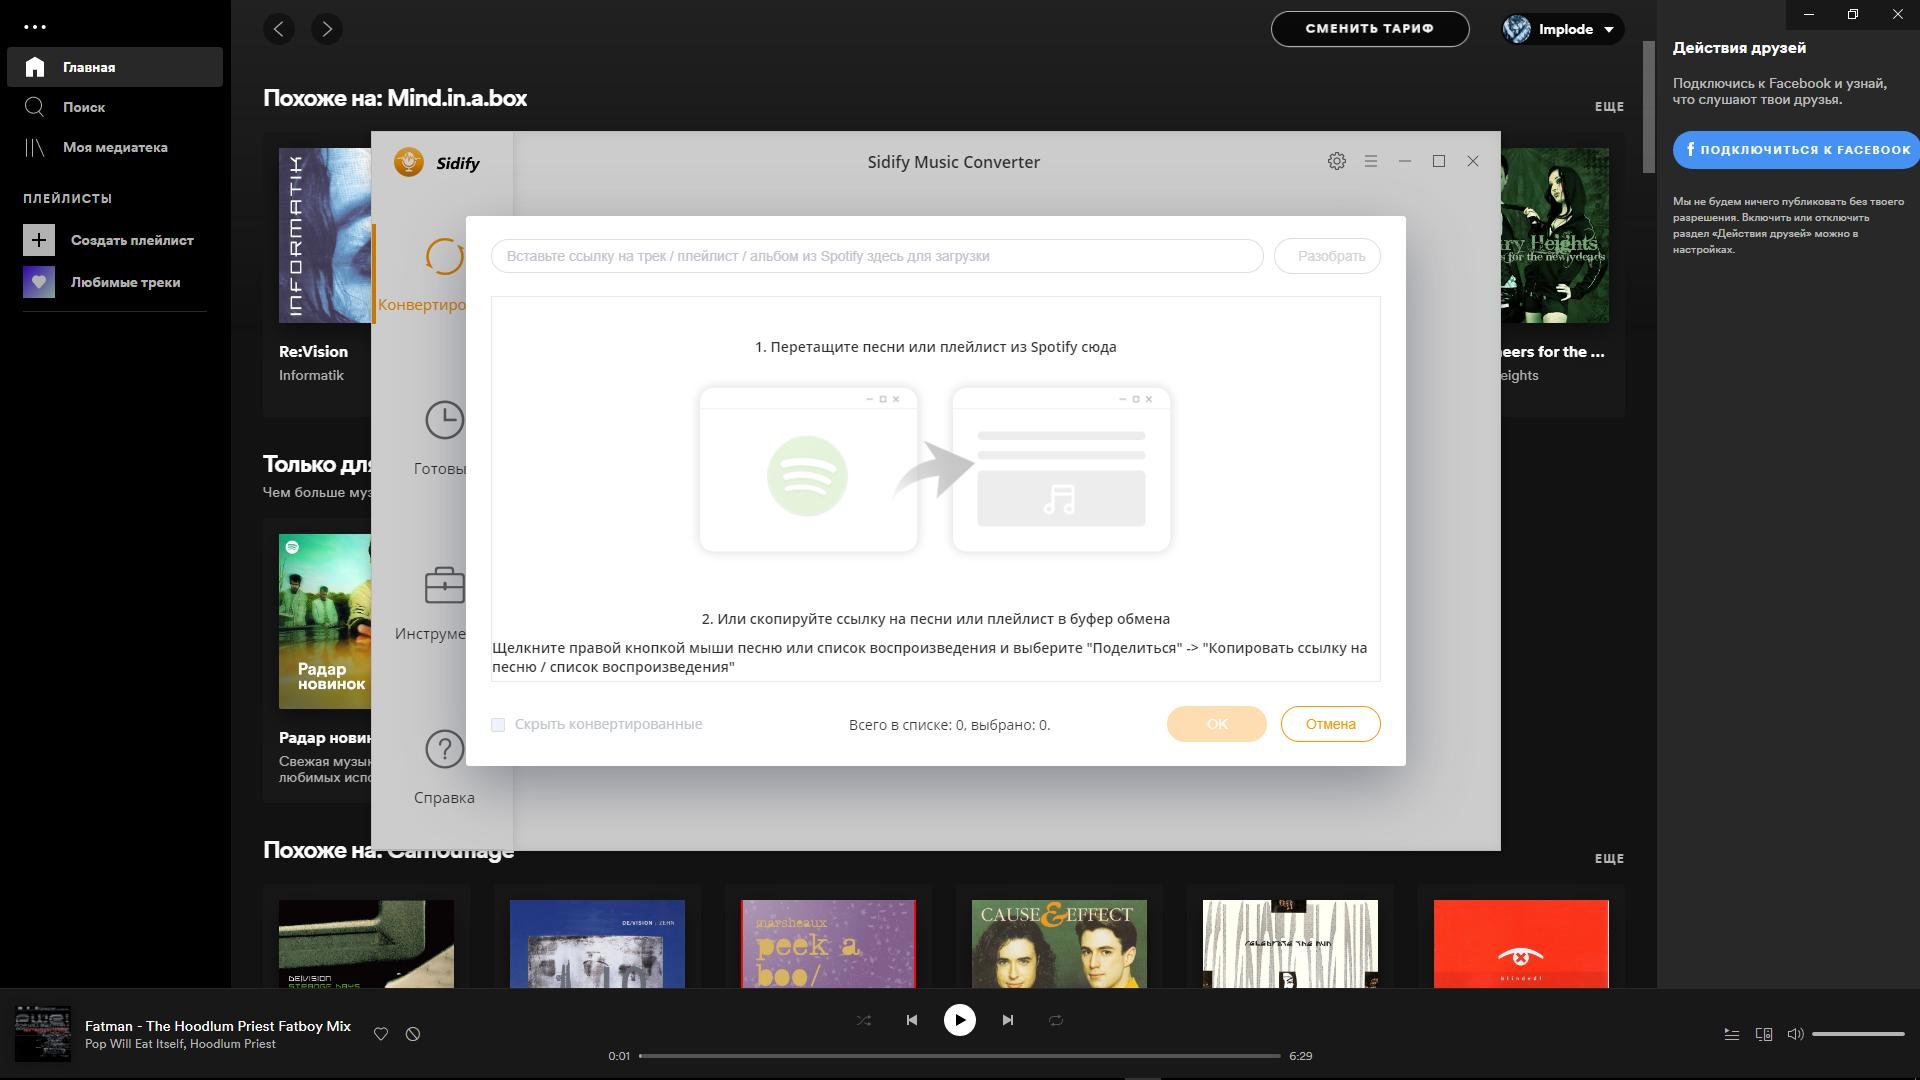
Task: Click the Отмена button
Action: pyautogui.click(x=1330, y=724)
